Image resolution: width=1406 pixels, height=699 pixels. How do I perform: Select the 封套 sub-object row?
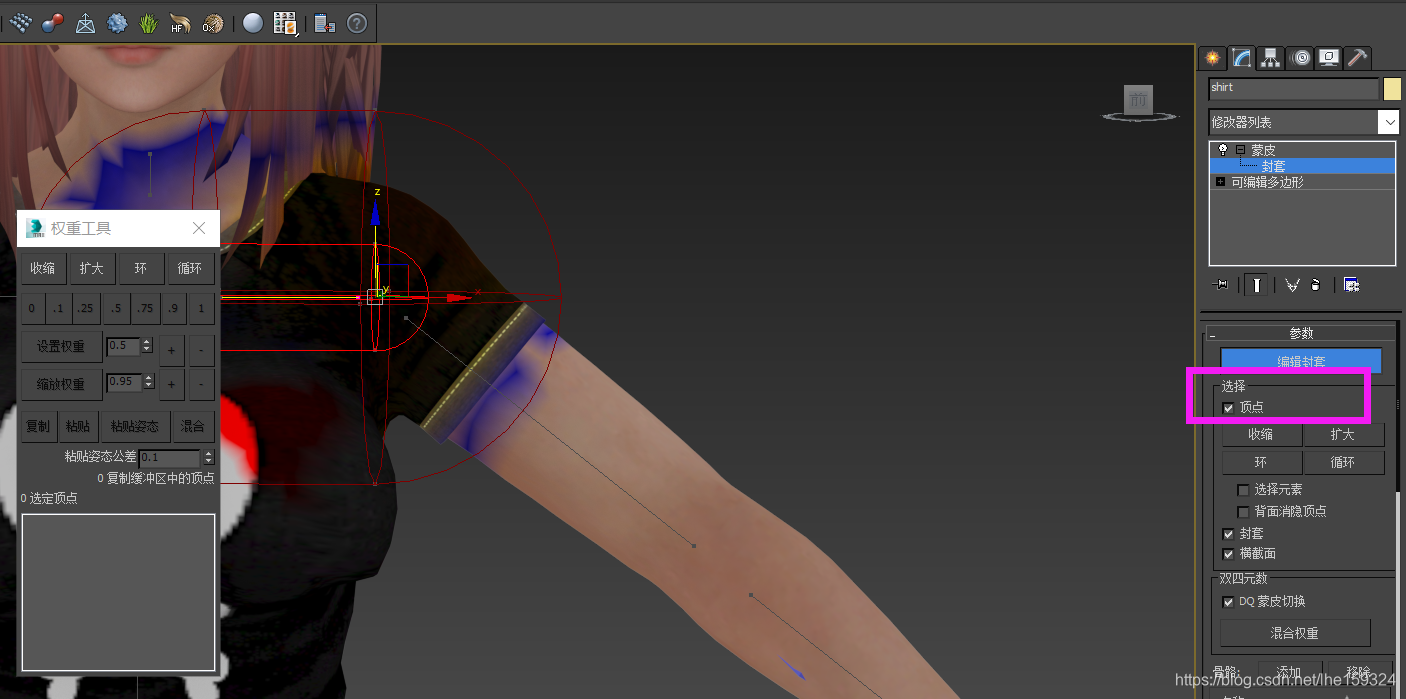pos(1302,166)
